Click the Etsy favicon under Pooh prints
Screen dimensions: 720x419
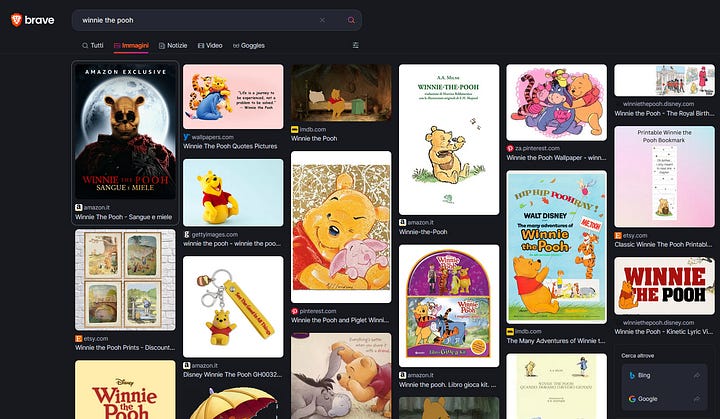[79, 339]
